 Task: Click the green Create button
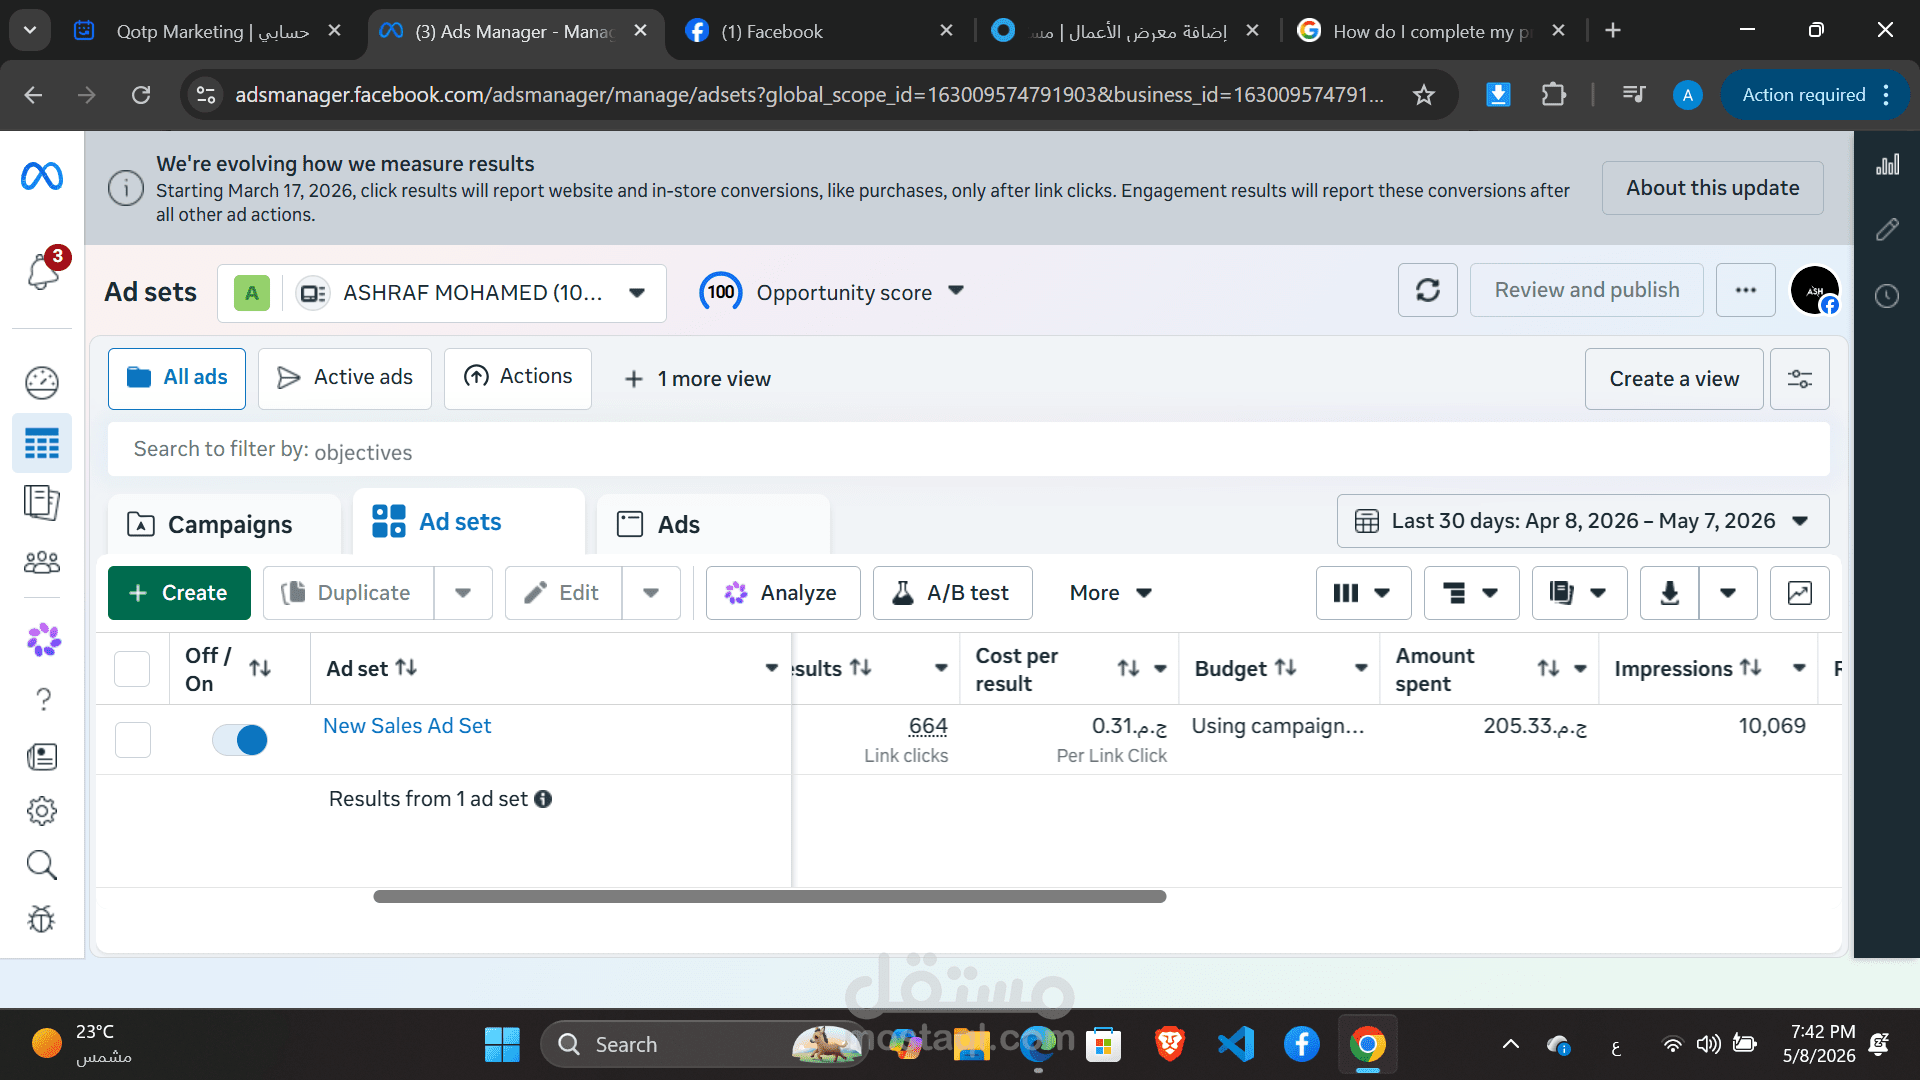click(x=179, y=593)
